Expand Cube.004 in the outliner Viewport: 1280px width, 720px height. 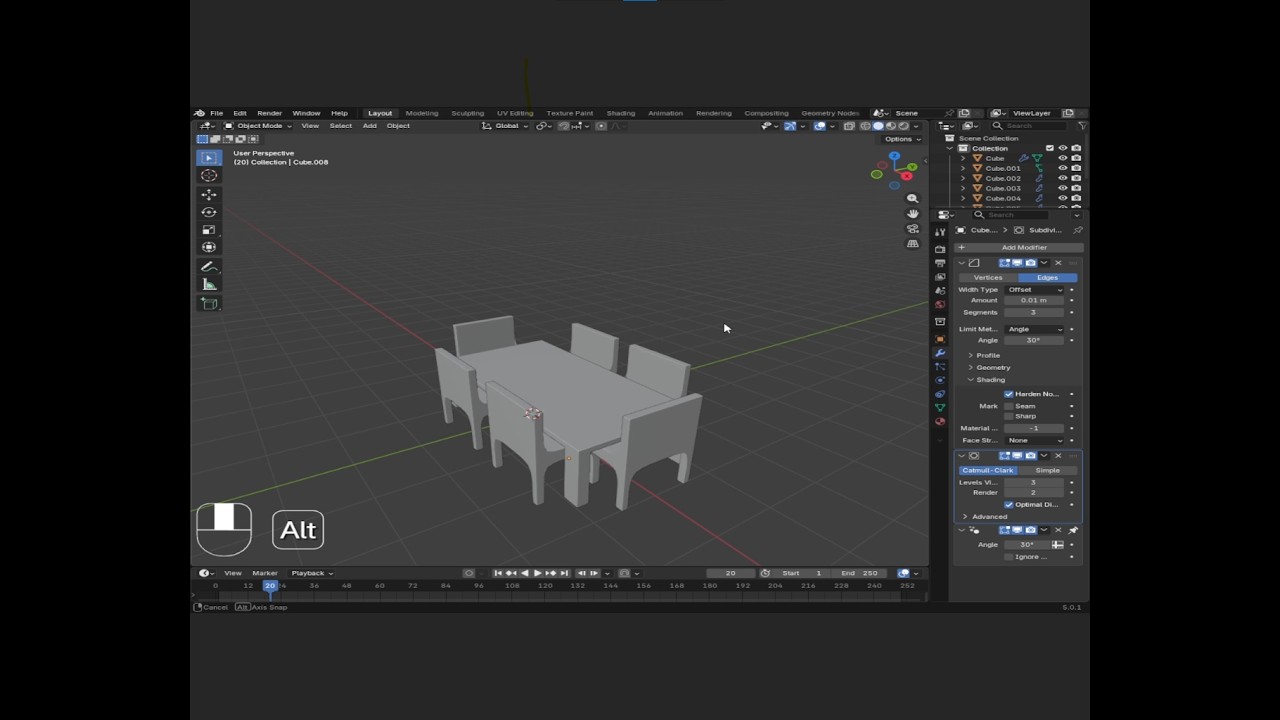coord(963,198)
